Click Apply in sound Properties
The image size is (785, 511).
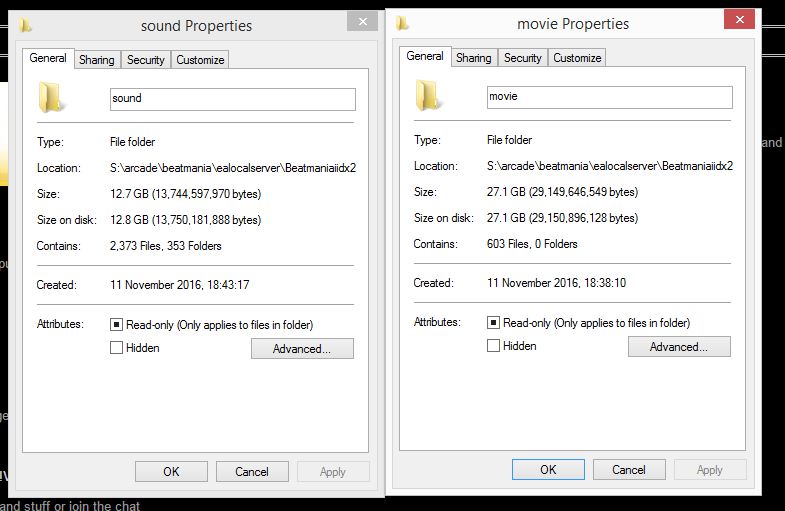click(333, 471)
